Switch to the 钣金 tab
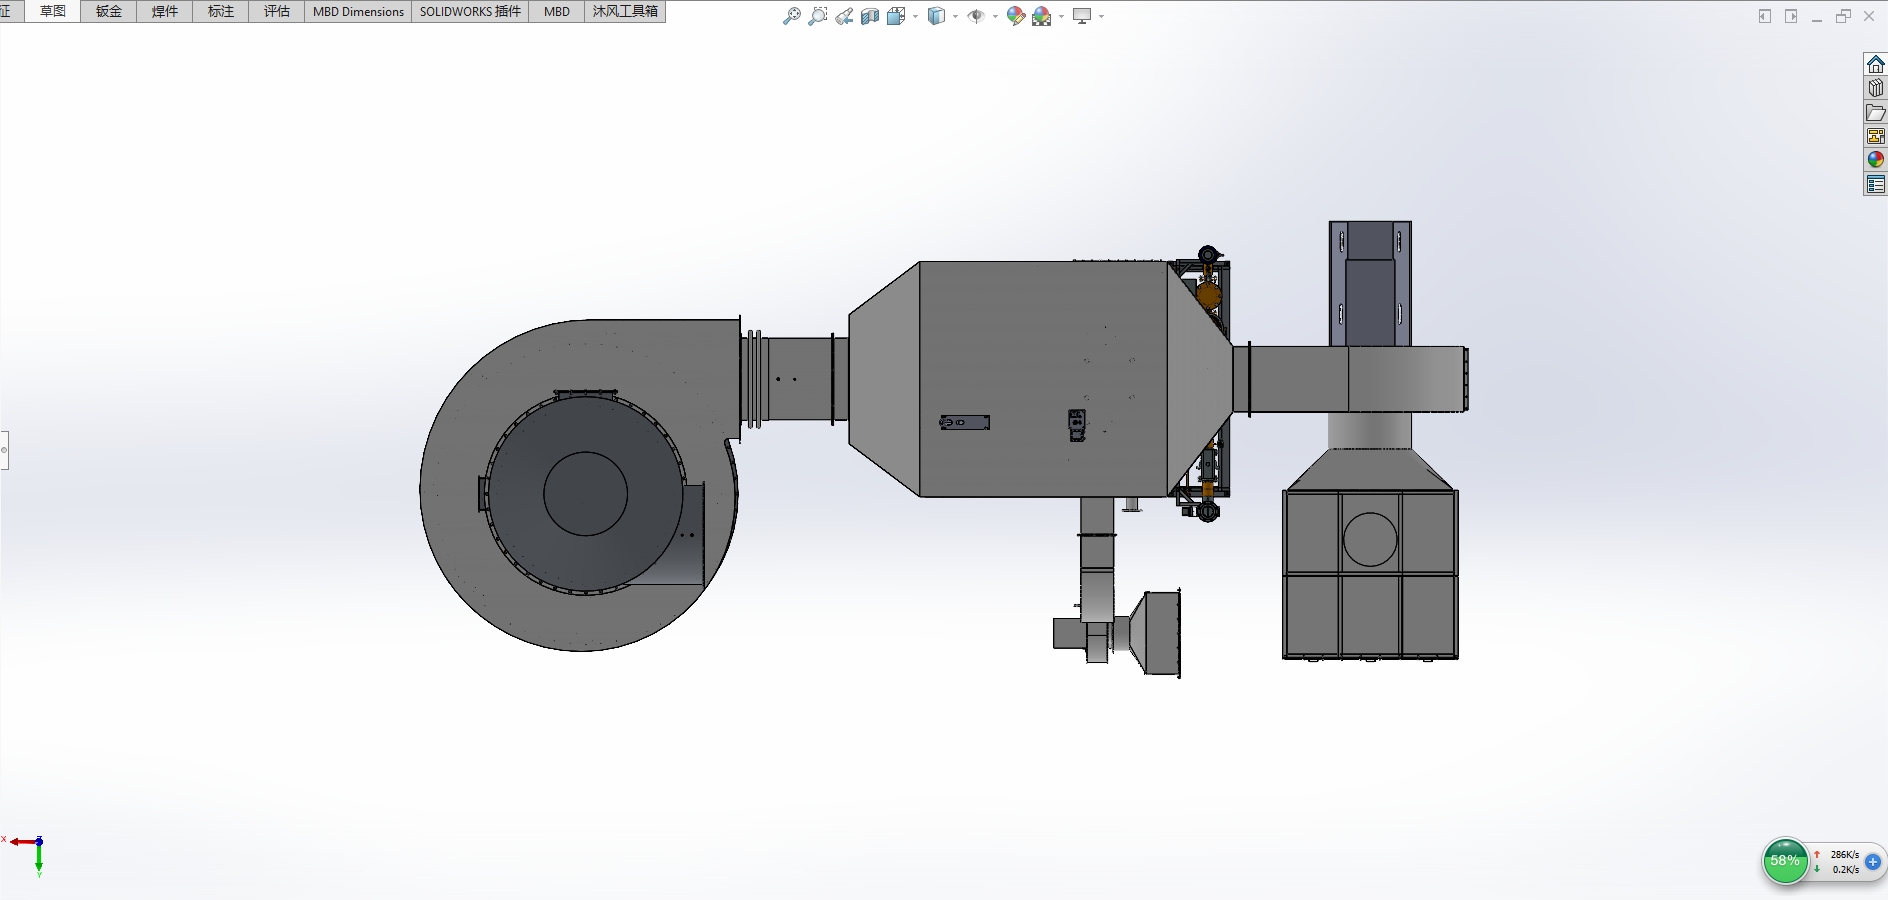The image size is (1888, 900). [x=108, y=11]
